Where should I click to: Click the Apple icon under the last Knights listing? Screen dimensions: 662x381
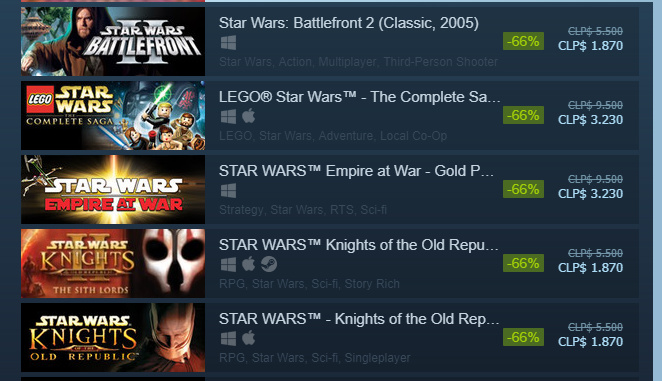tap(249, 338)
